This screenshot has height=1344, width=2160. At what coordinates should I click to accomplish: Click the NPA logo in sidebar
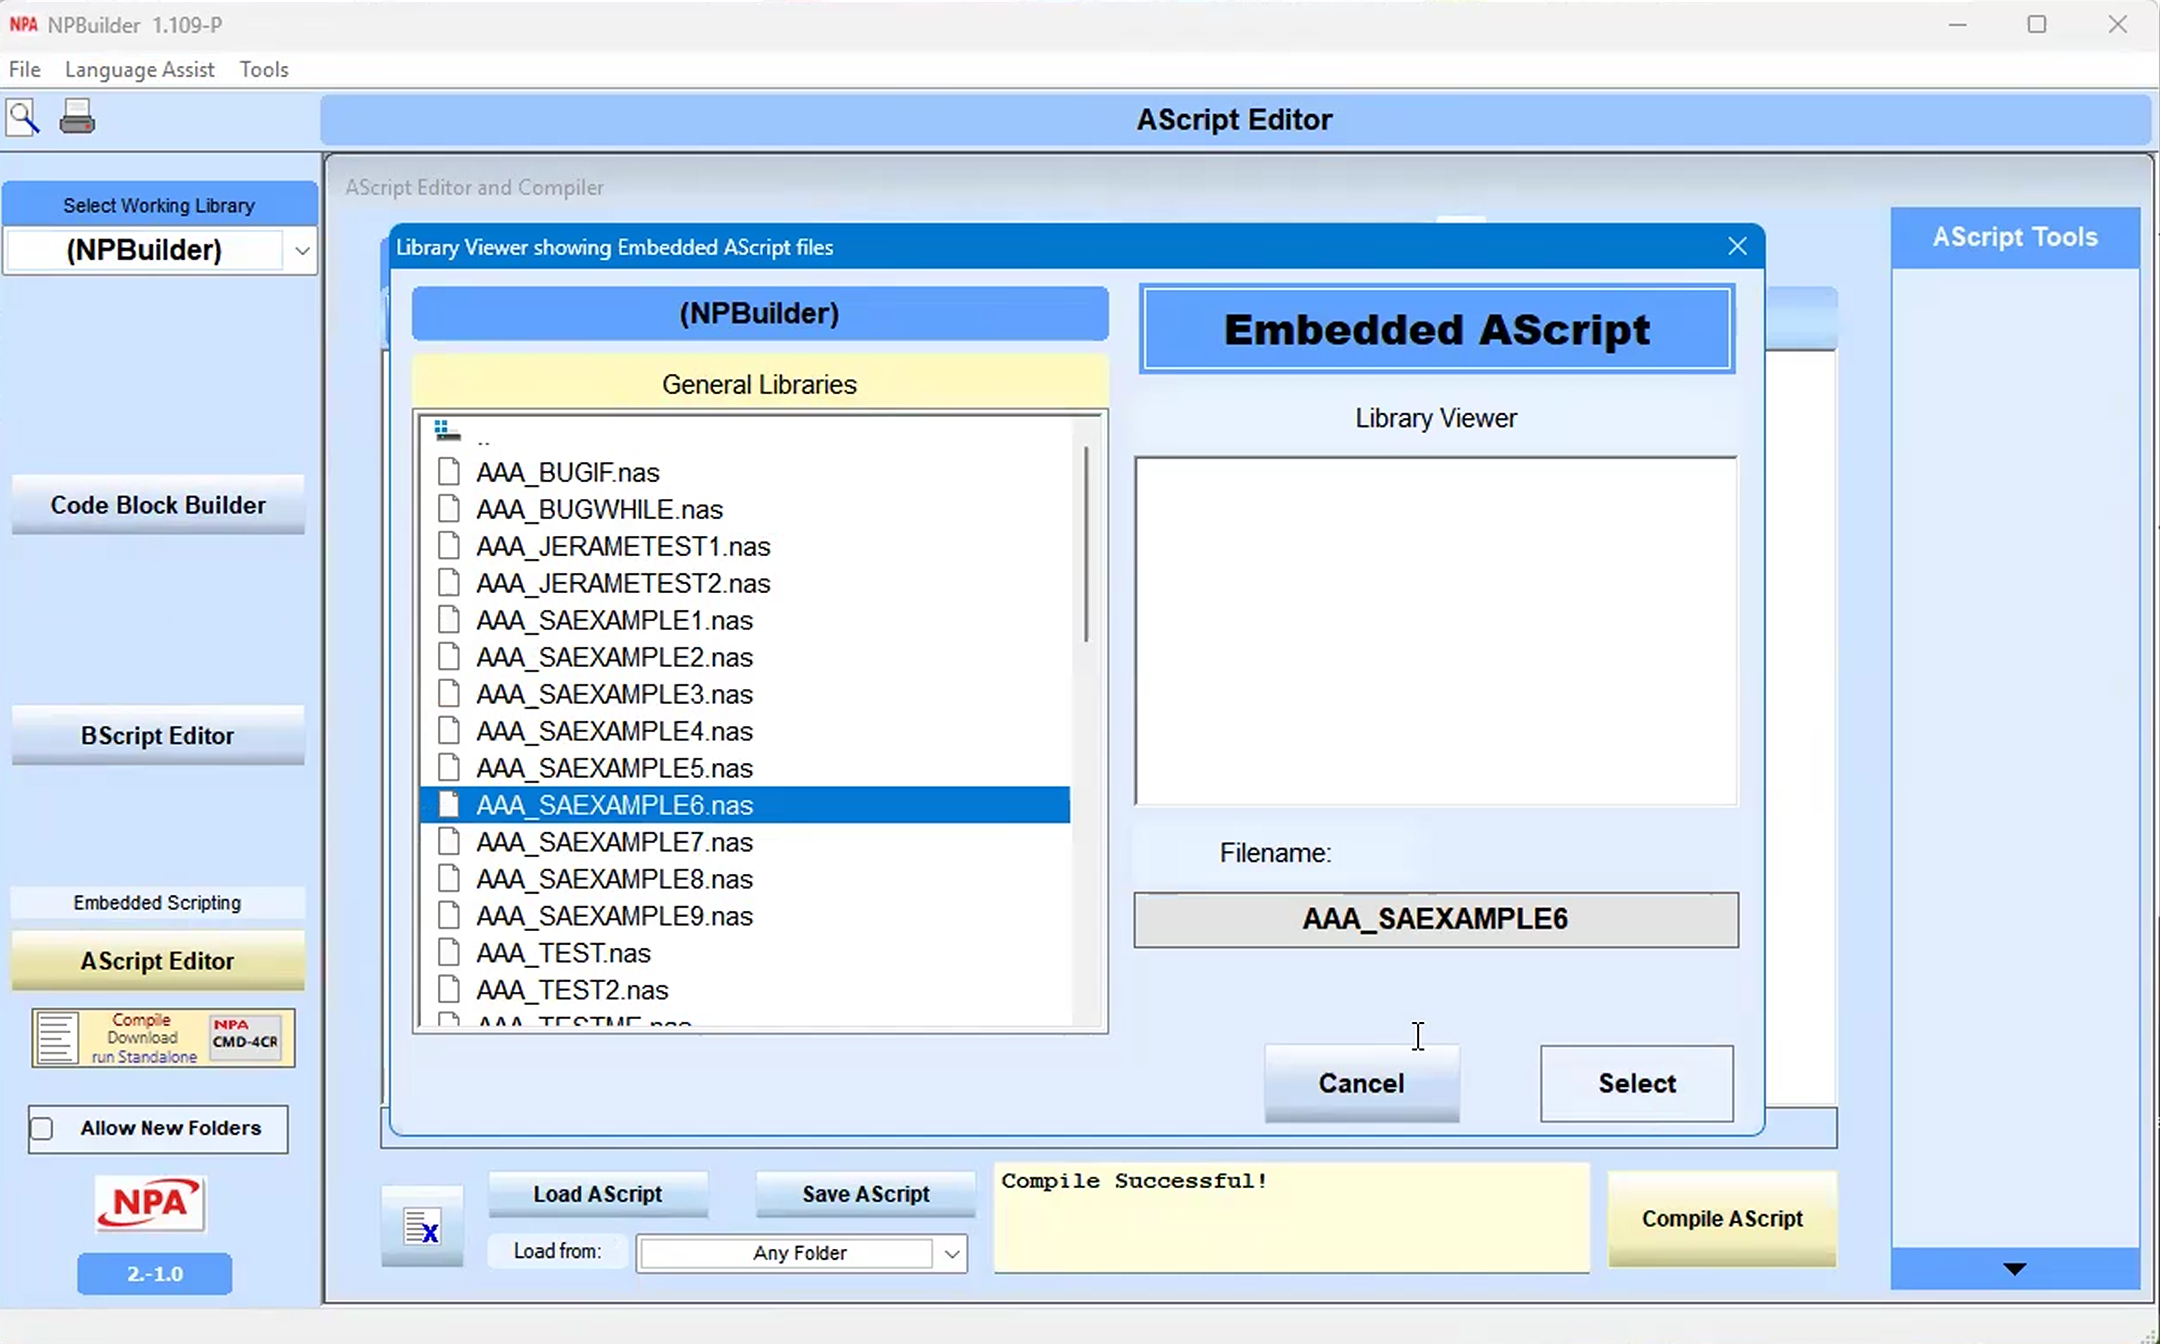[150, 1203]
